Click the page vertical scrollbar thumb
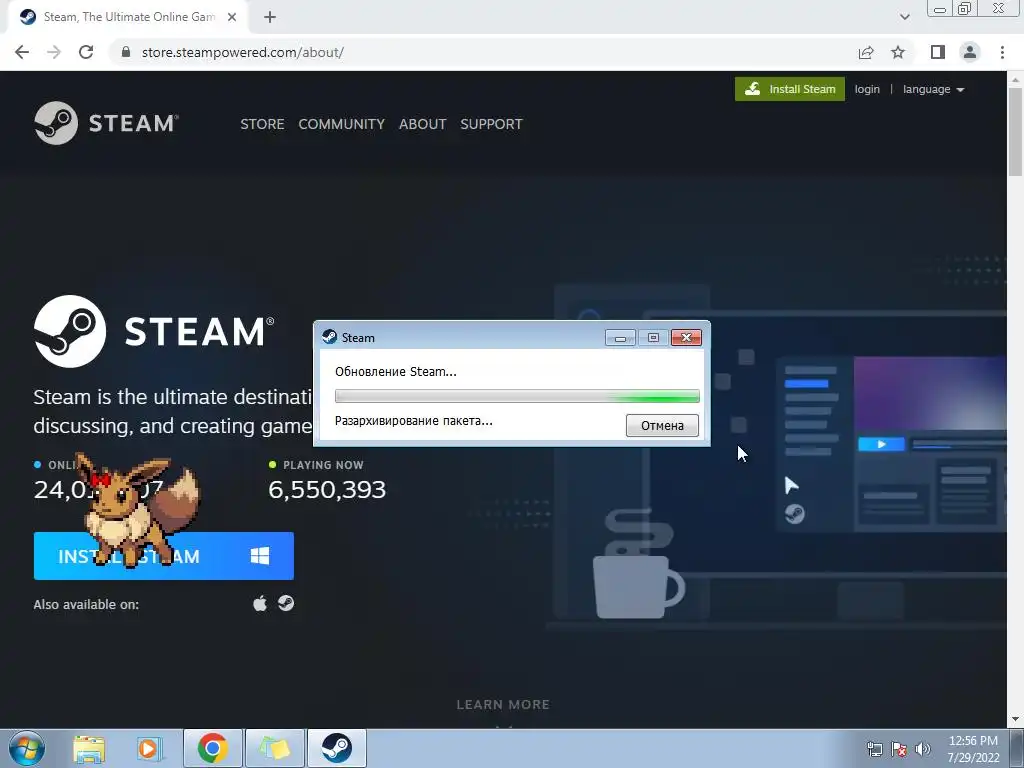Screen dimensions: 1024x768 pyautogui.click(x=1015, y=132)
